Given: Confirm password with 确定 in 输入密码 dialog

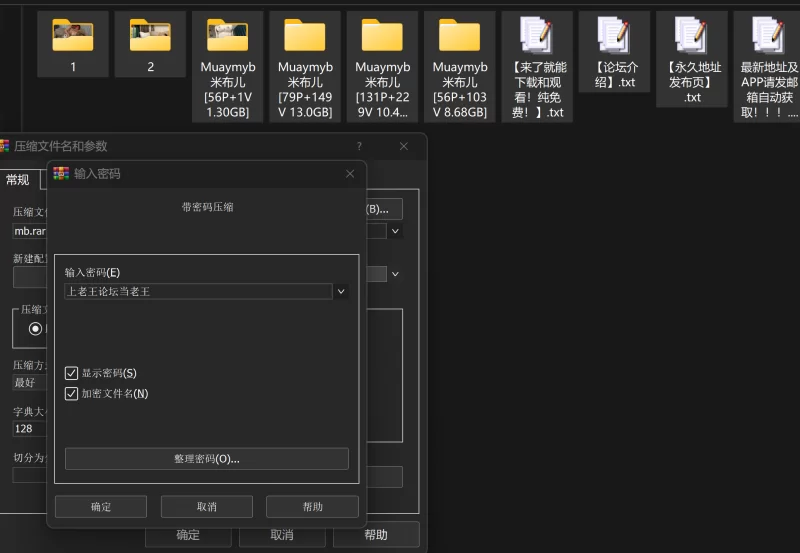Looking at the screenshot, I should [x=101, y=507].
